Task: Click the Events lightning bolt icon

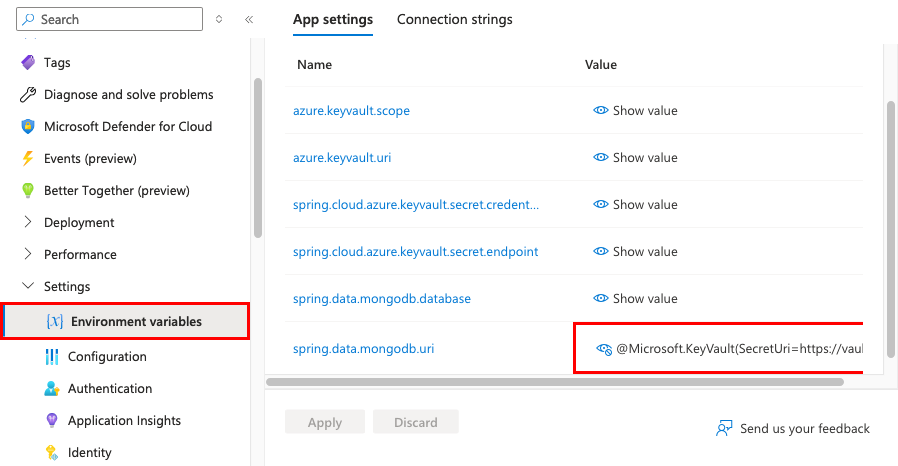Action: [x=28, y=158]
